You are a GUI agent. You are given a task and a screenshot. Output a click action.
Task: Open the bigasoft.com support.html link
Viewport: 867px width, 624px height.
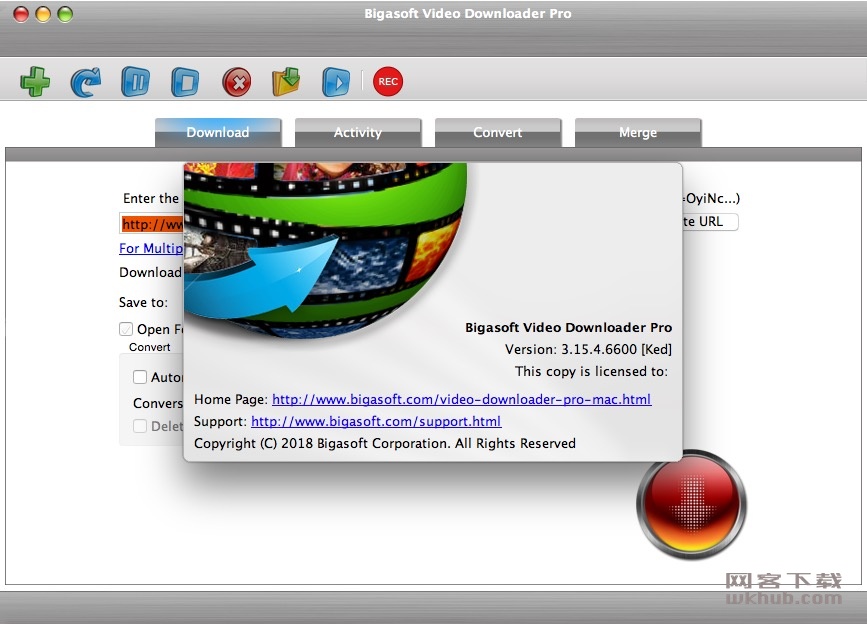(376, 421)
